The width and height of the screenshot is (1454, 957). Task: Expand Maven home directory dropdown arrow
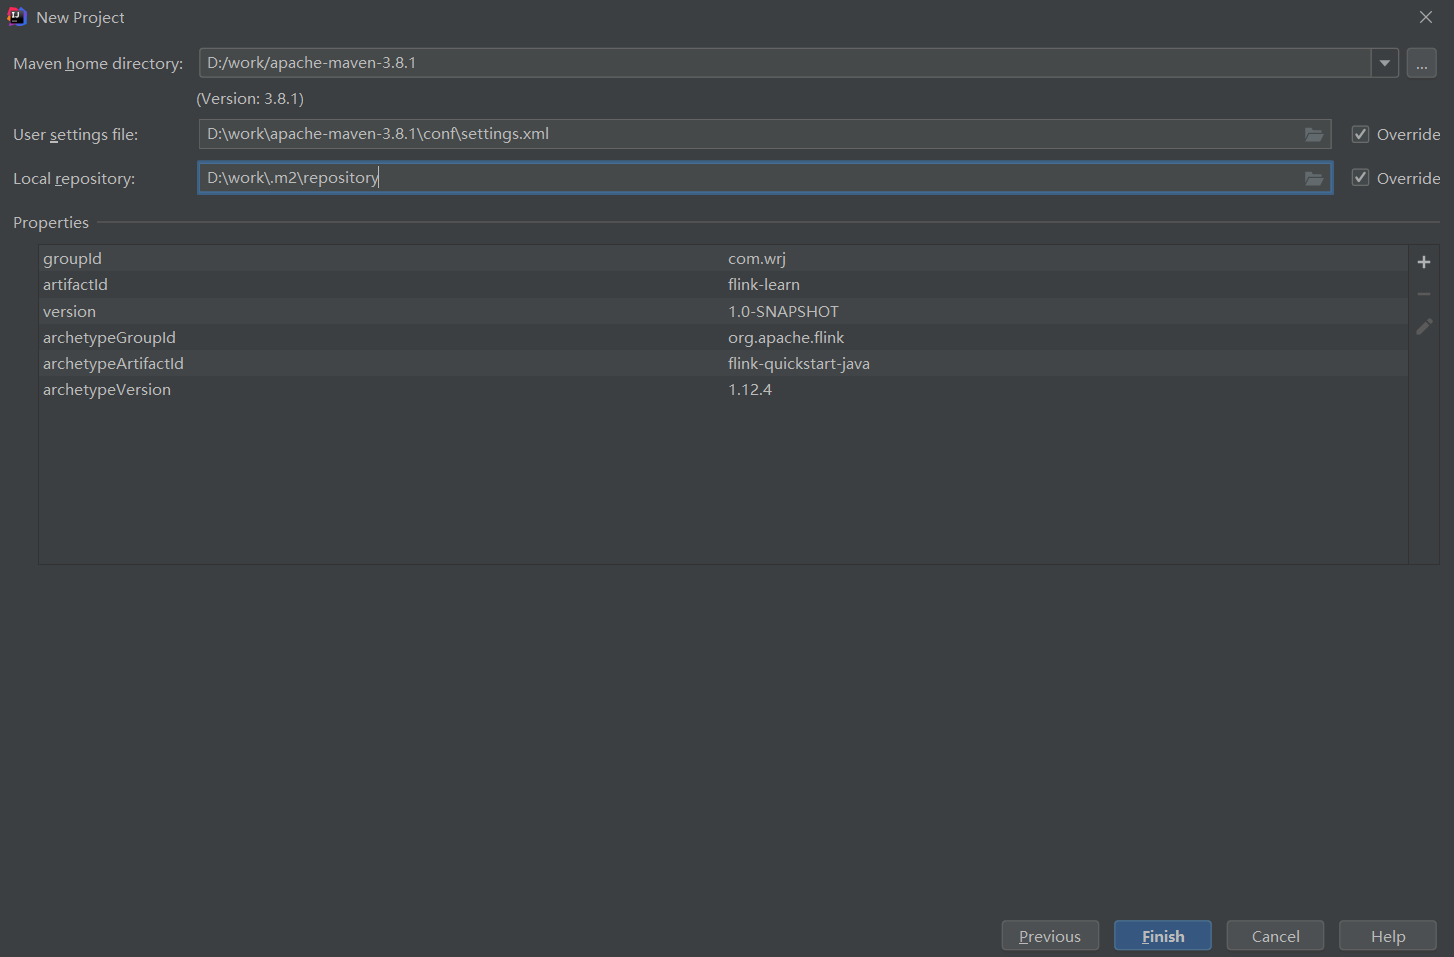(x=1385, y=63)
